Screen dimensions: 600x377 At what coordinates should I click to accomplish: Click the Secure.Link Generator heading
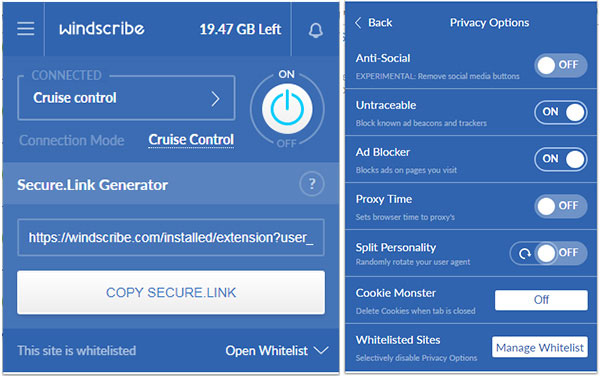92,185
